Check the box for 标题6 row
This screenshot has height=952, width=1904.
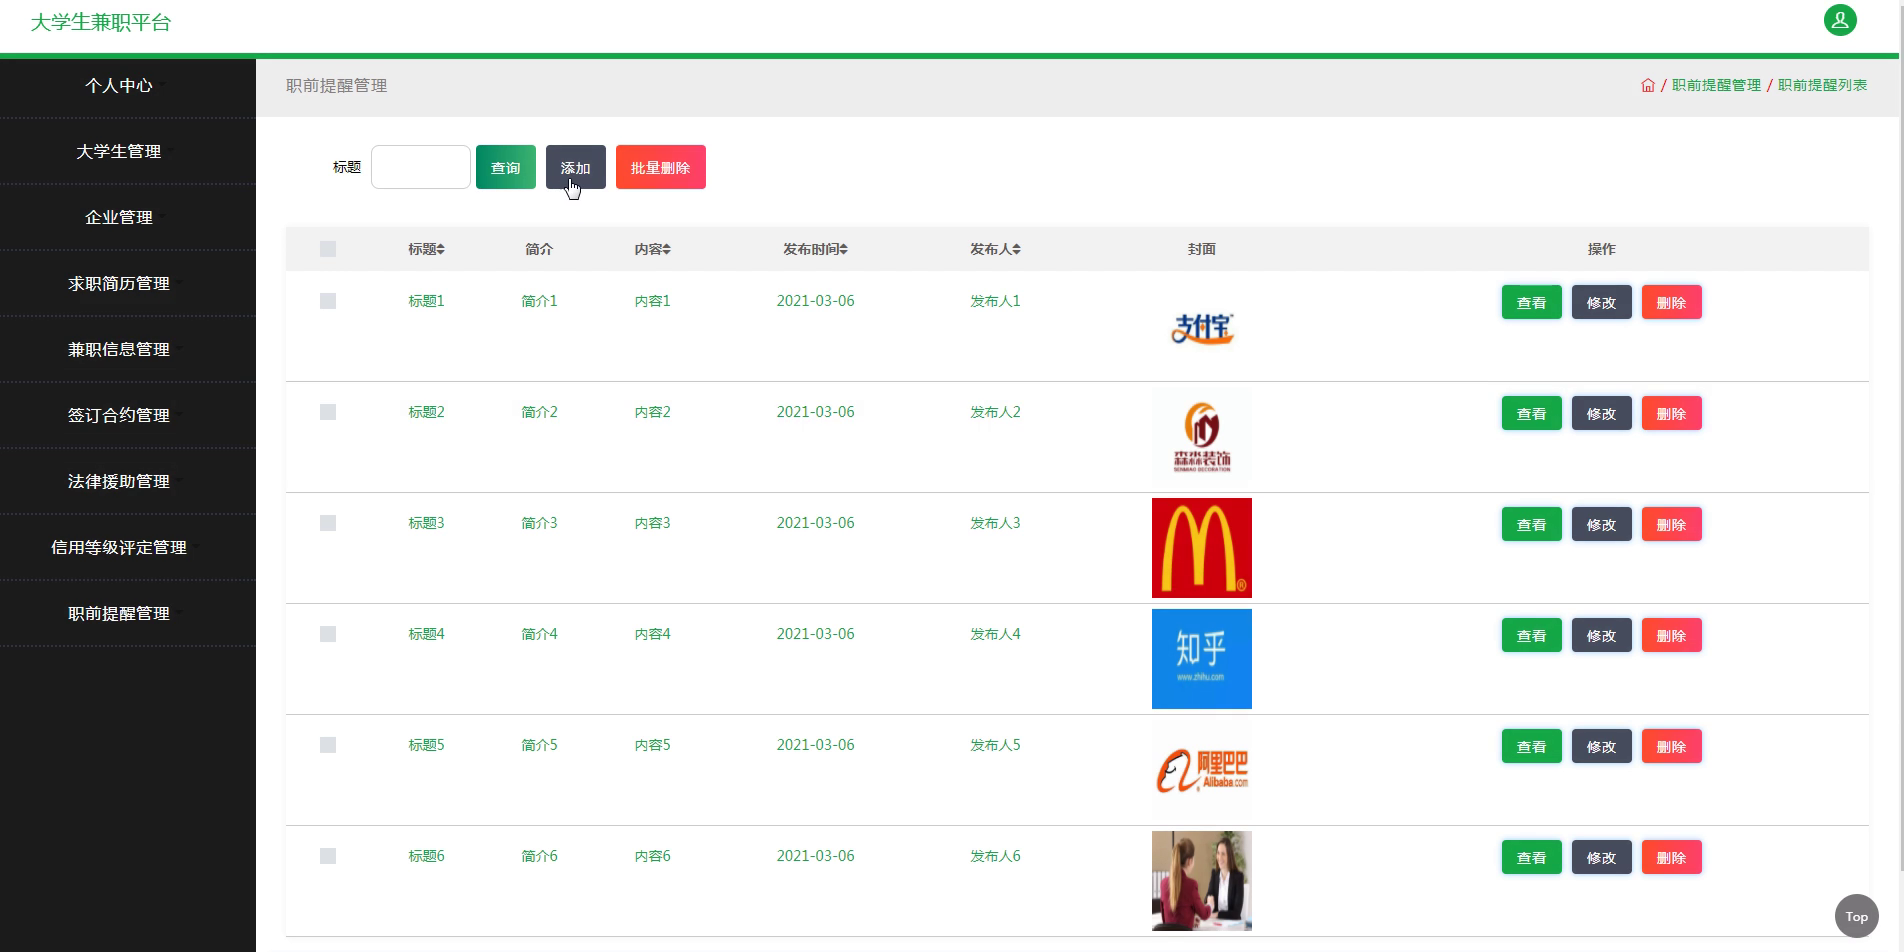[328, 856]
